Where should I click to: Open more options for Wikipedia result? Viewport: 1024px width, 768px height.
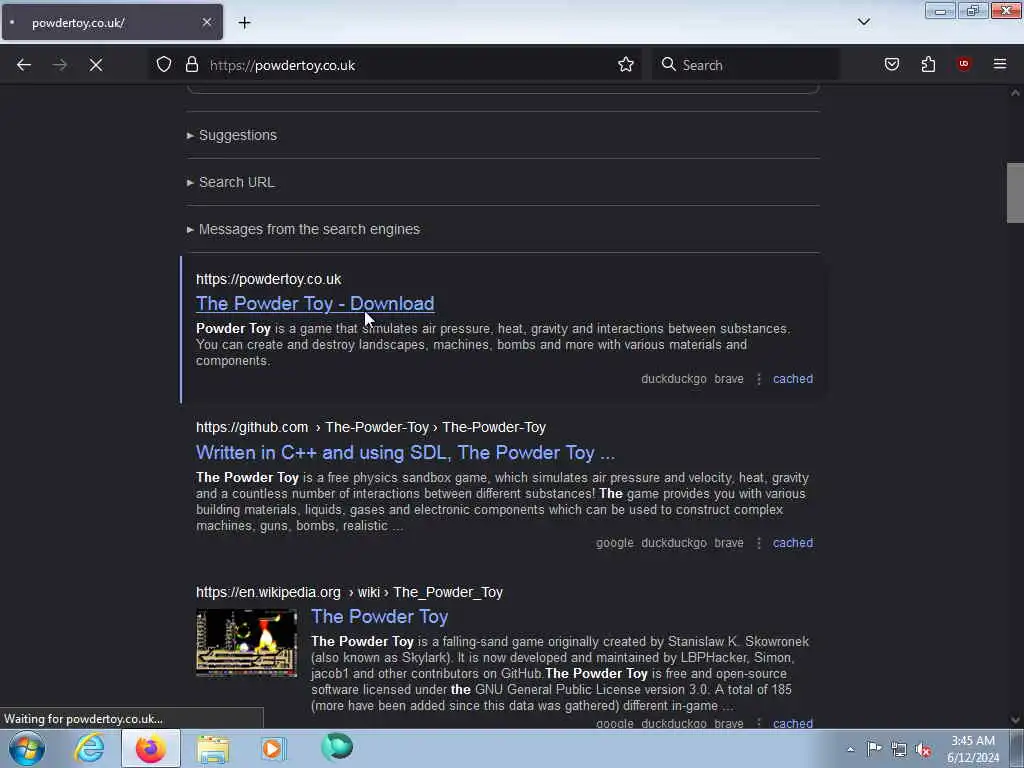(758, 723)
